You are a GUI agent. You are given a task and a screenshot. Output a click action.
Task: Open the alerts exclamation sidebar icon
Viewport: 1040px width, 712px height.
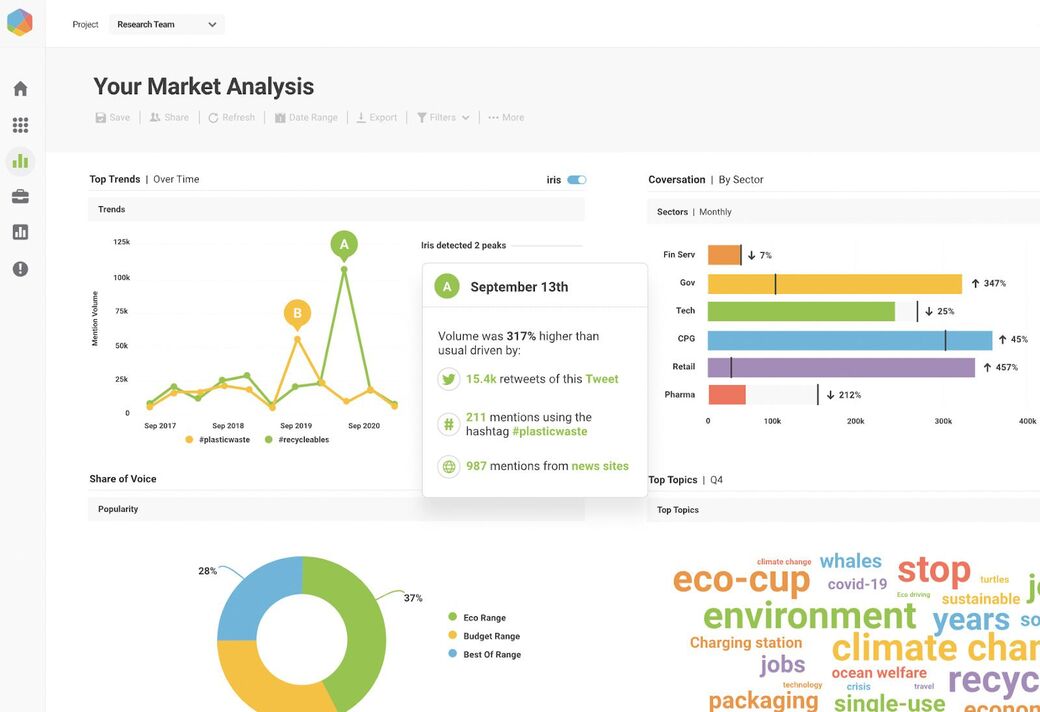pyautogui.click(x=21, y=269)
